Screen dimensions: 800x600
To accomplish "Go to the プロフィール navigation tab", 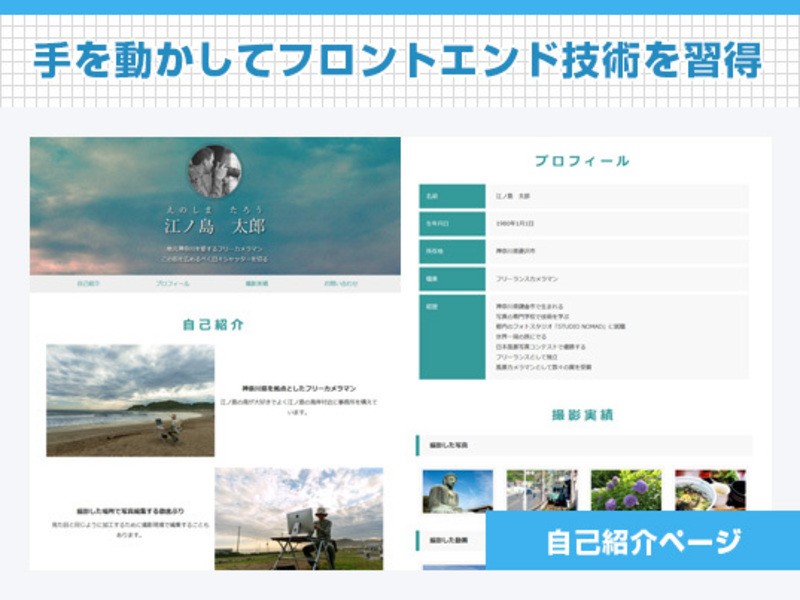I will click(x=172, y=284).
